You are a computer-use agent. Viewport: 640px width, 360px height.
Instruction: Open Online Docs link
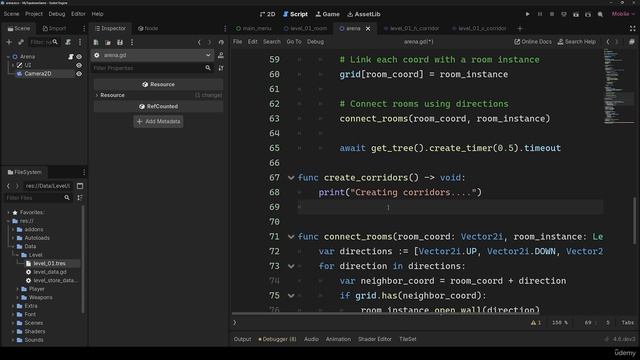click(x=532, y=42)
